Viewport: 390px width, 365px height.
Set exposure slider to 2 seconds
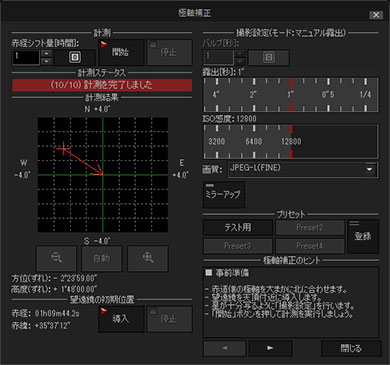254,95
